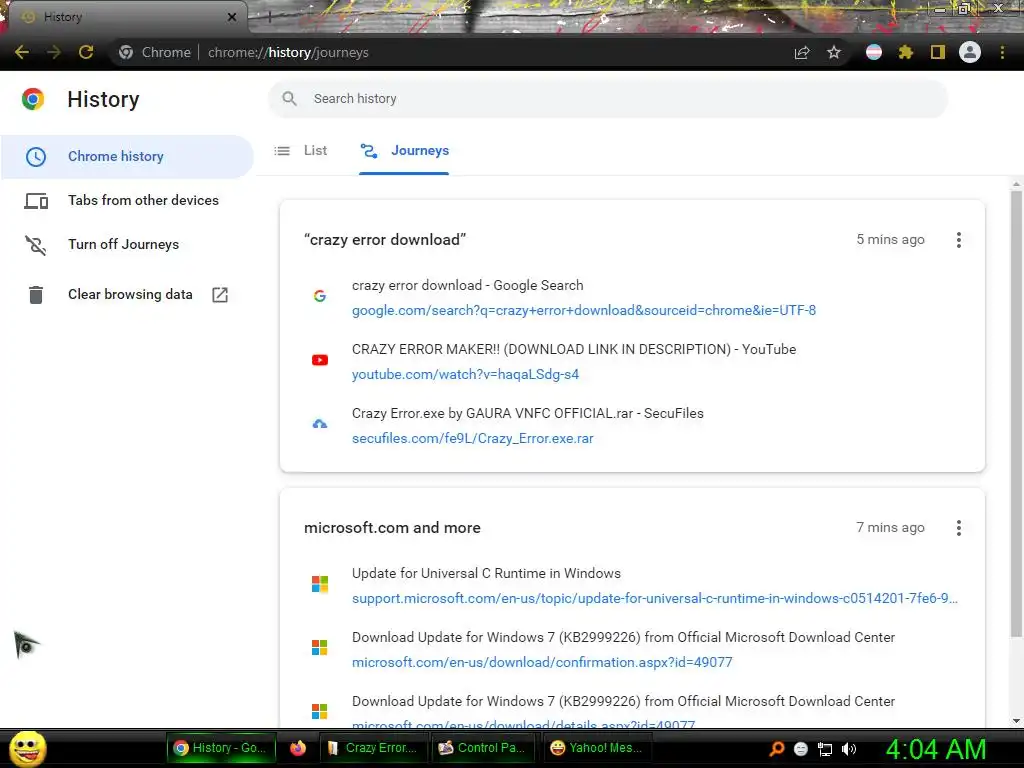The width and height of the screenshot is (1024, 768).
Task: Click scrollbar down arrow
Action: click(x=1016, y=720)
